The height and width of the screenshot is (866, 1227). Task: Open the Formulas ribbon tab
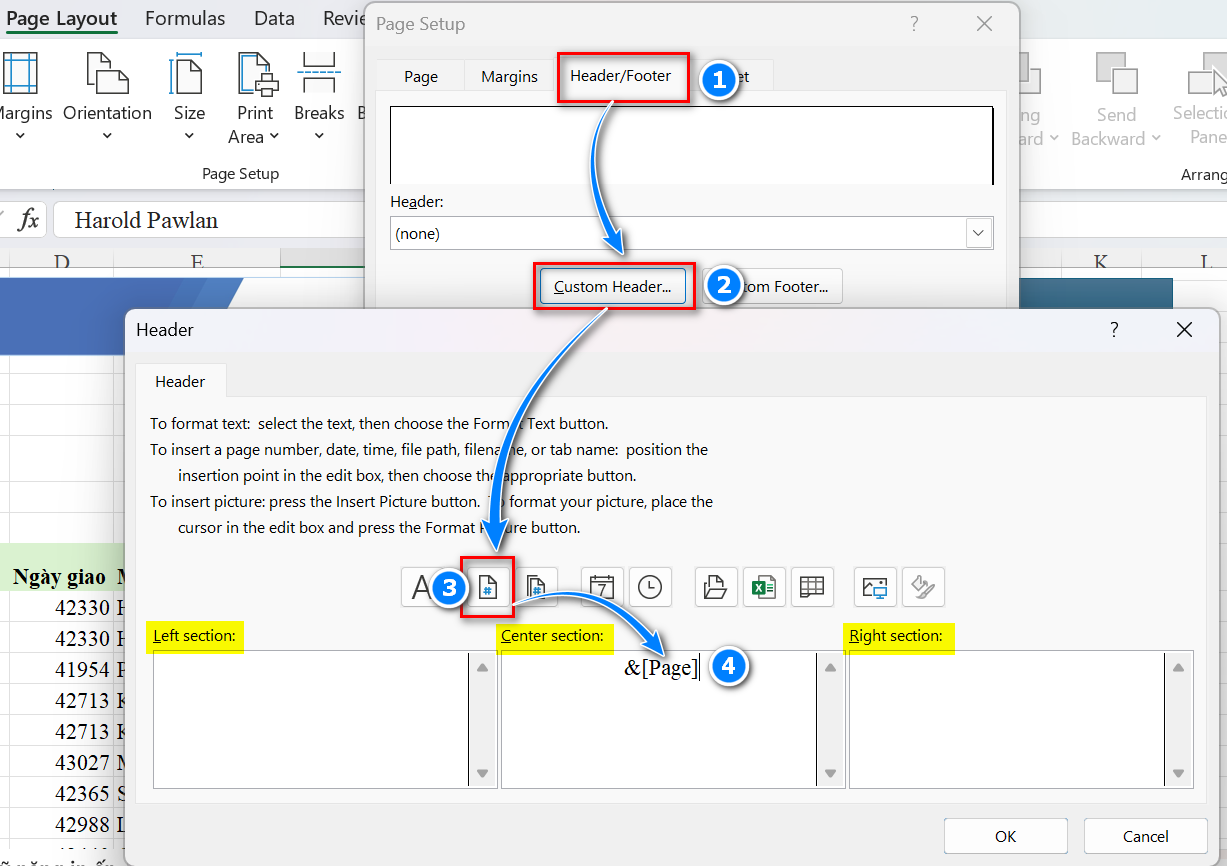click(185, 18)
